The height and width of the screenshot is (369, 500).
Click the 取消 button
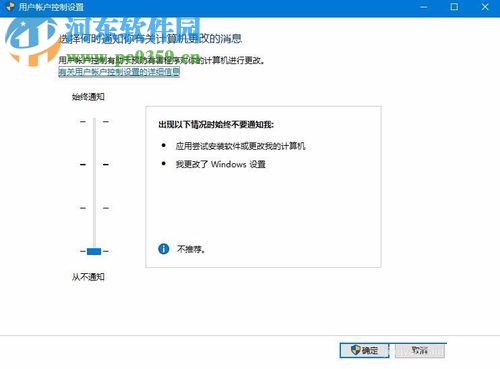click(x=420, y=350)
